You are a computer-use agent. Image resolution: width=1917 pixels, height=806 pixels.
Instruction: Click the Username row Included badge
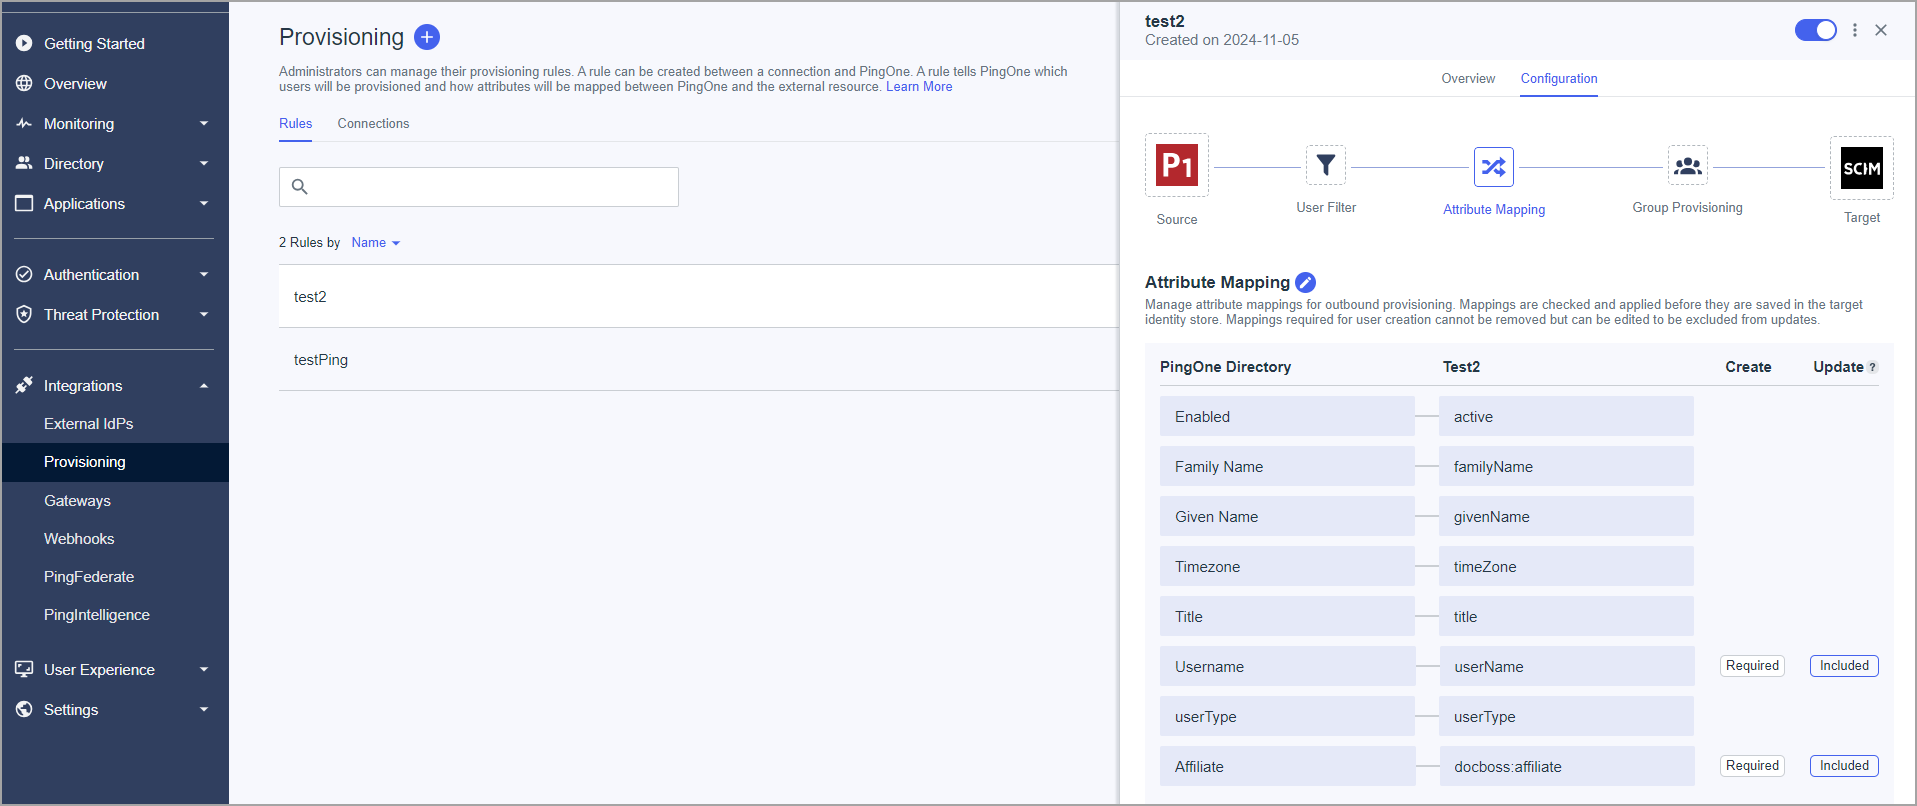[1844, 666]
